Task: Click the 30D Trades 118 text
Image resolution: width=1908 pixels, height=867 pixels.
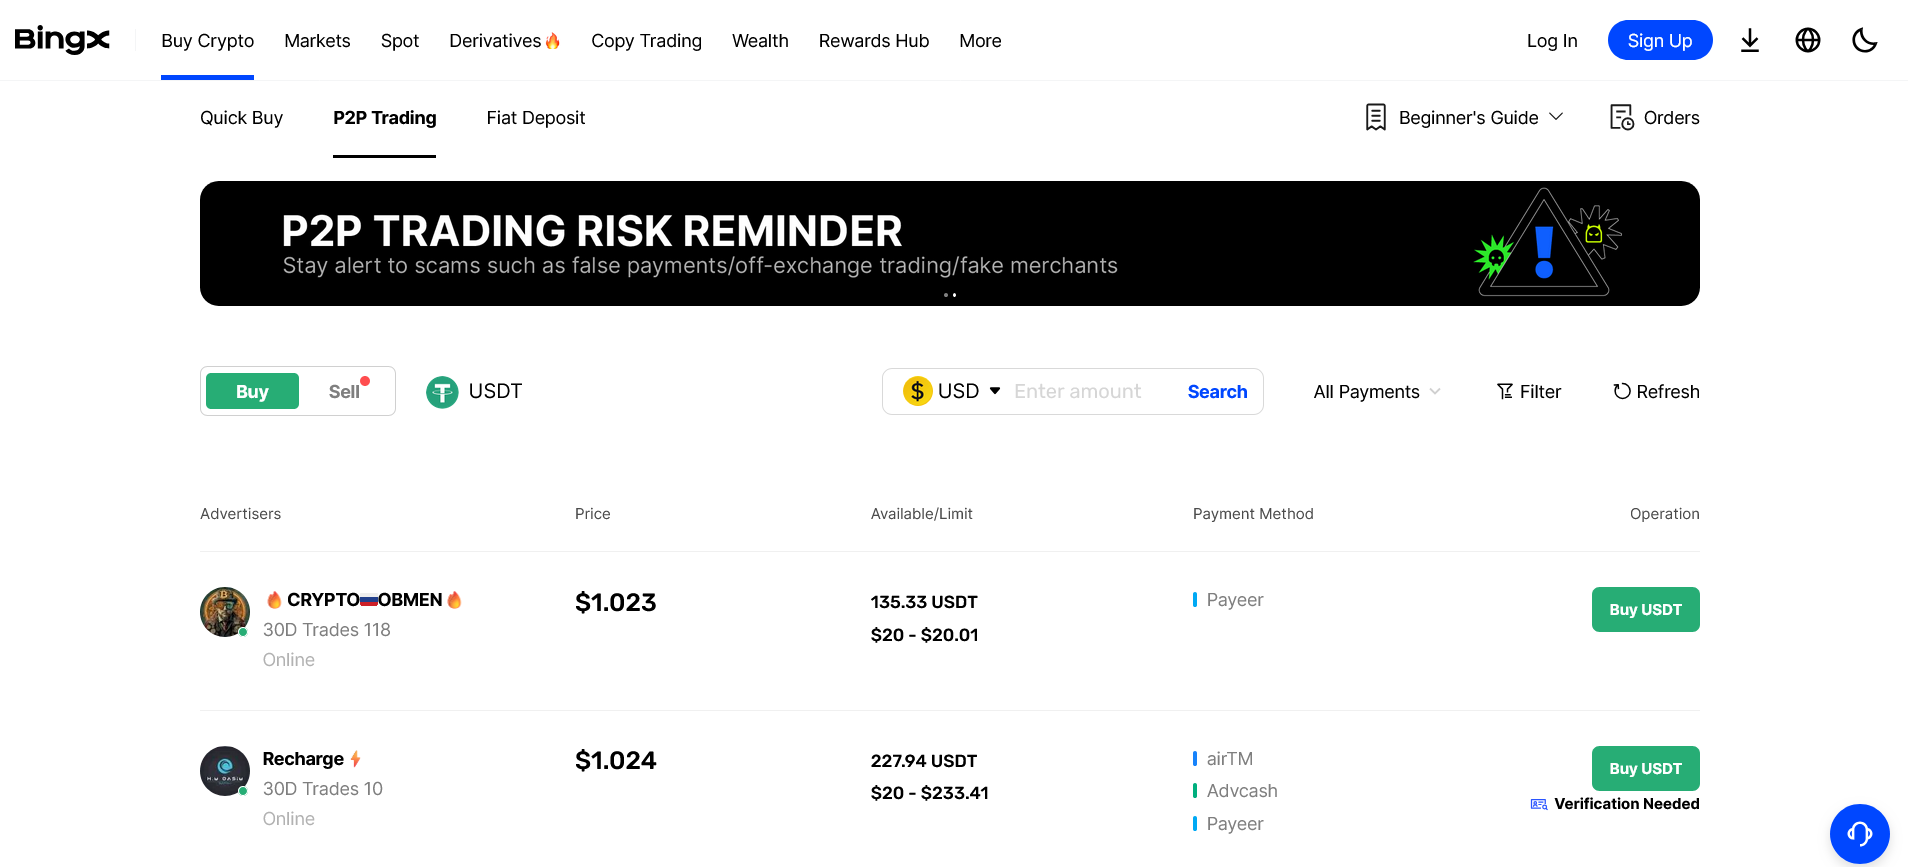Action: point(327,630)
